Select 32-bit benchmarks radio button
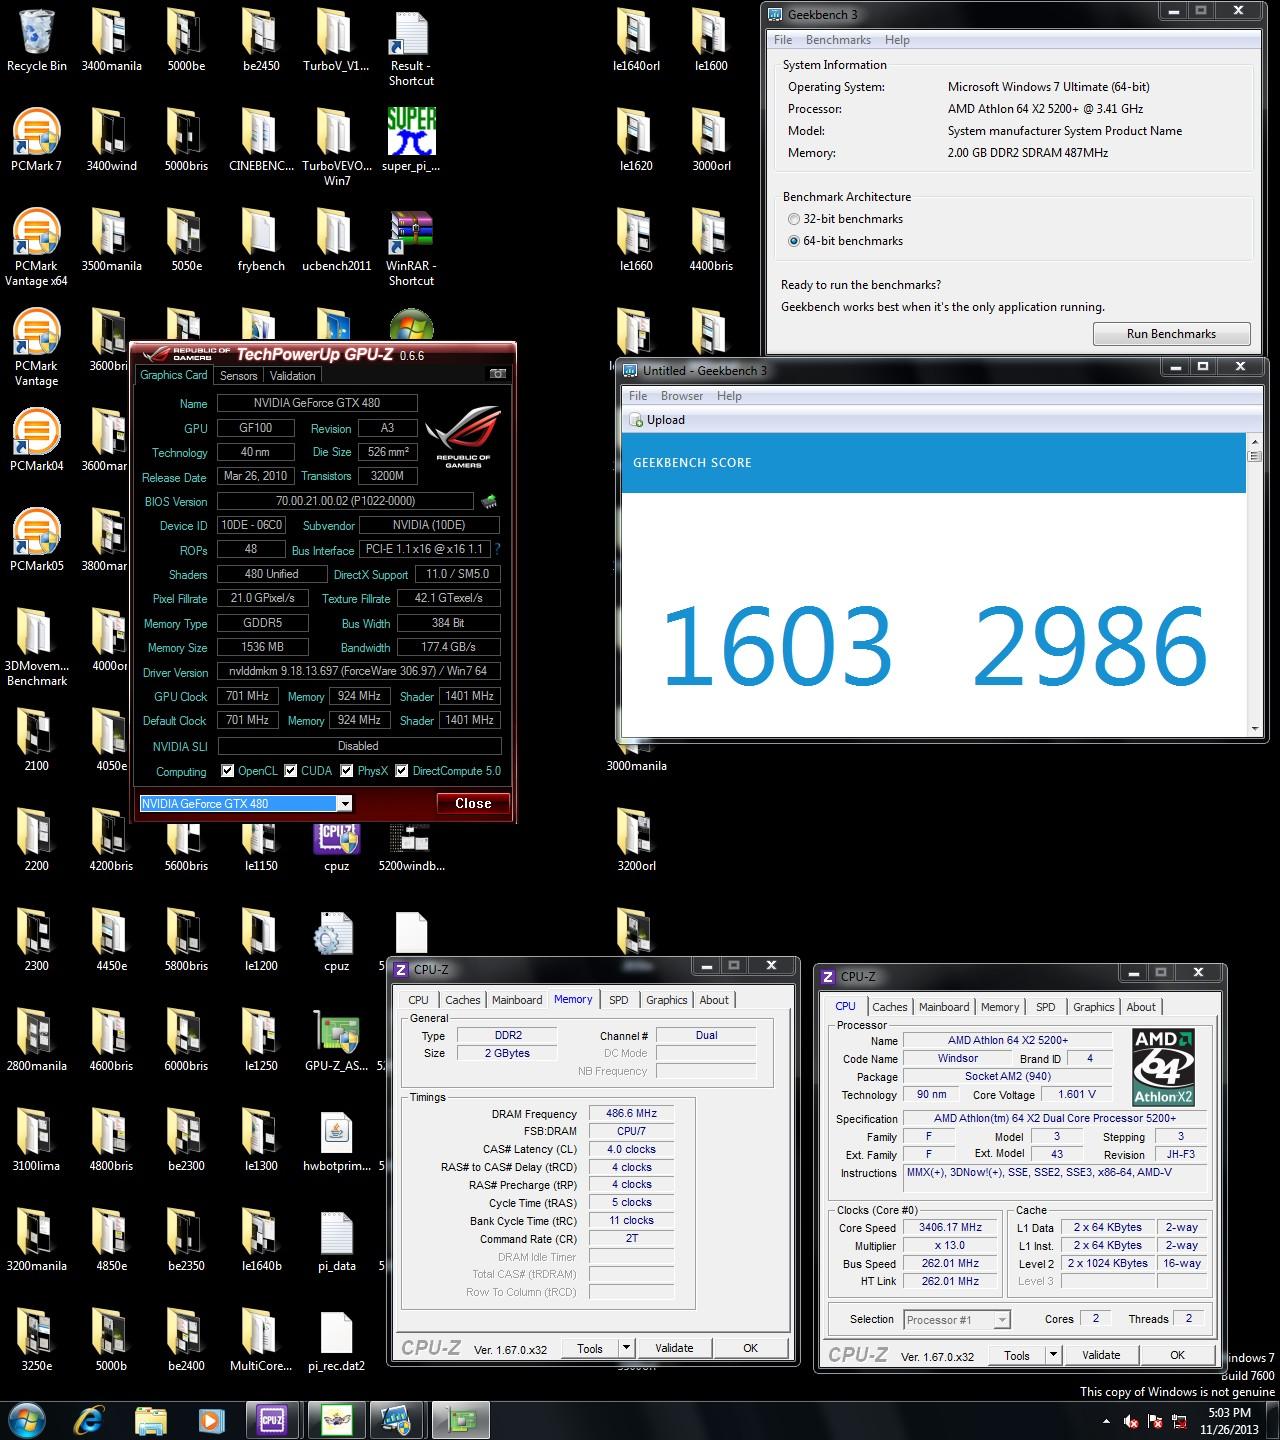1280x1440 pixels. pos(794,219)
